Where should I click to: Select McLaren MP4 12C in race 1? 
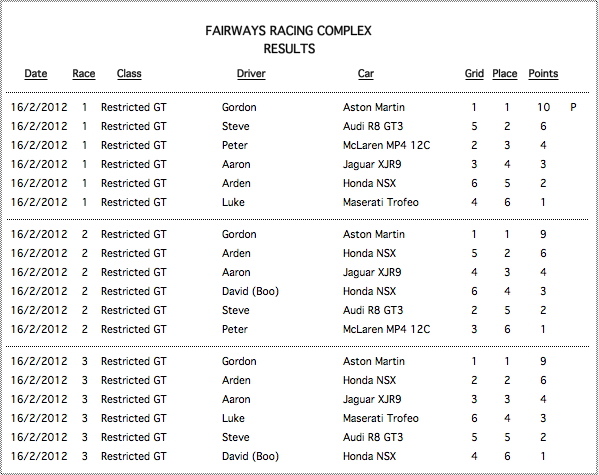pos(387,145)
